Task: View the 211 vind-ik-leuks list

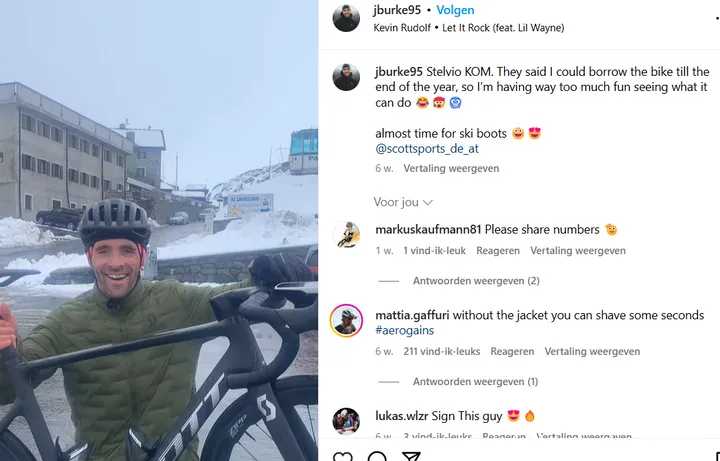Action: 442,352
